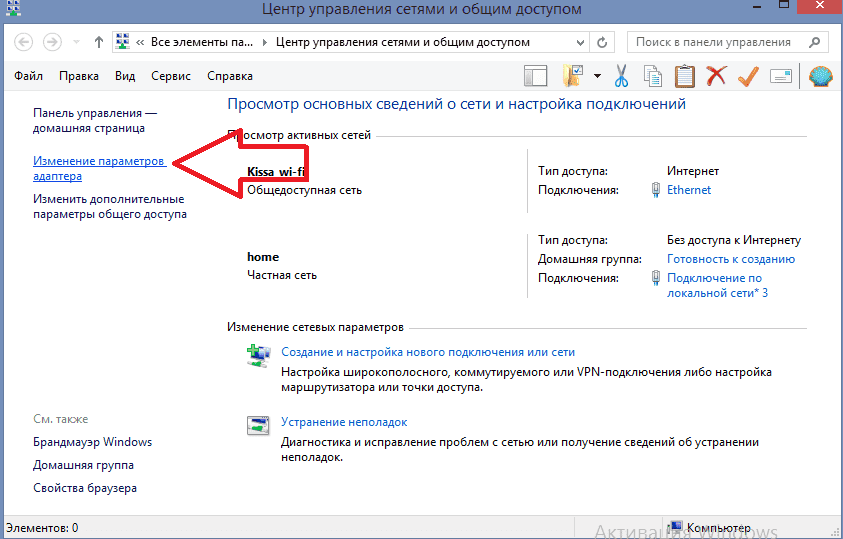Click the Forward navigation arrow
The image size is (843, 539).
coord(52,42)
